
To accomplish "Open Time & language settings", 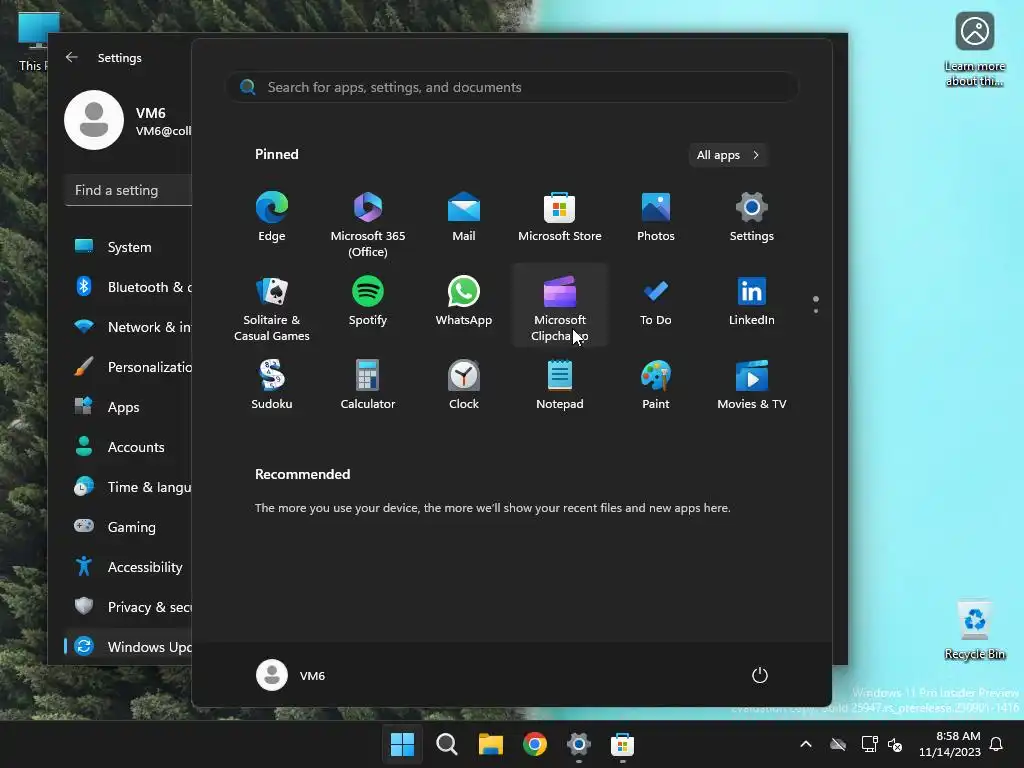I will click(x=129, y=487).
